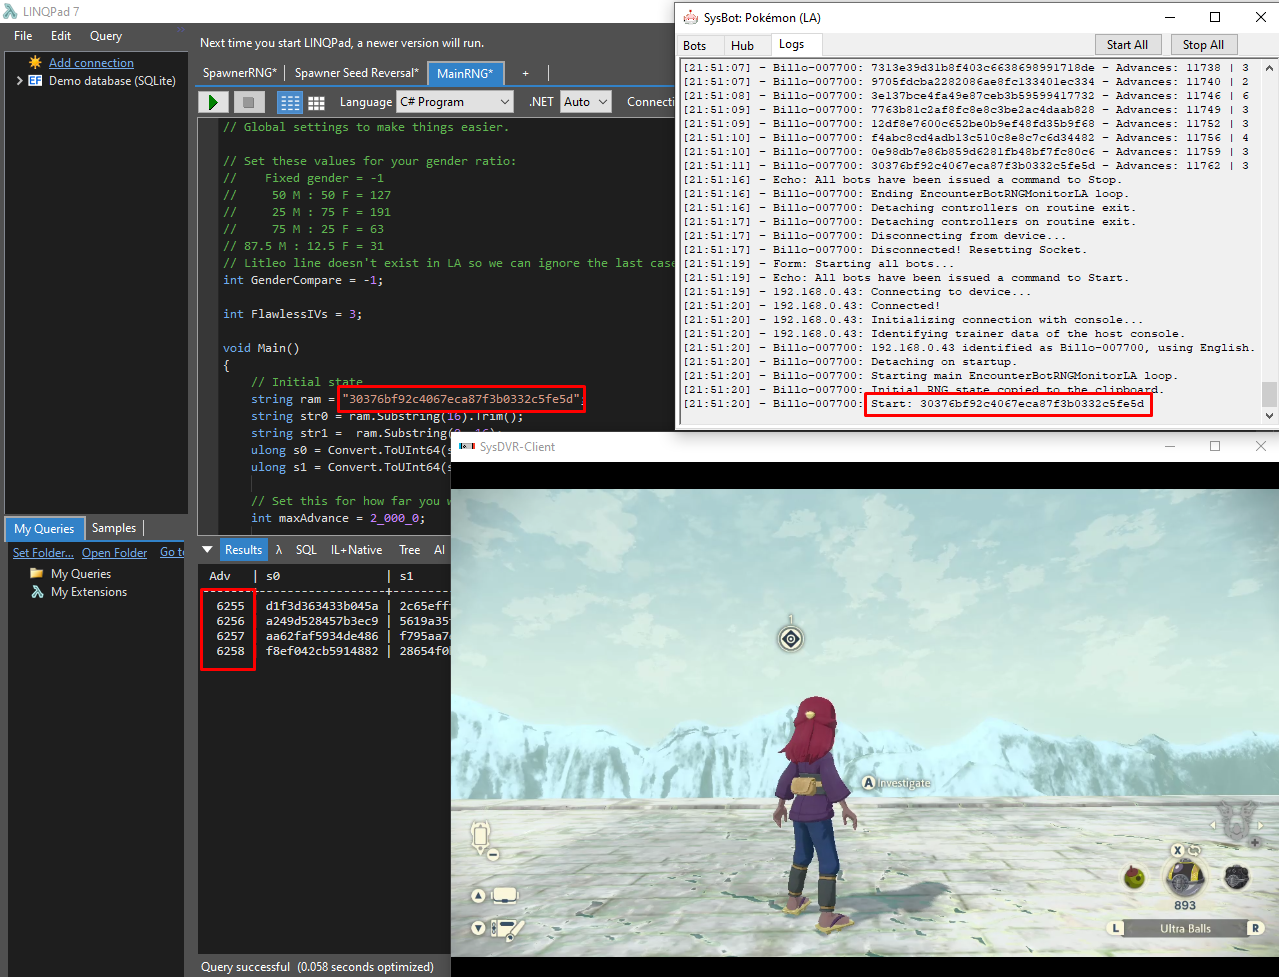Click the 6255 advance row in results
Screen dimensions: 1279x977
(x=230, y=605)
